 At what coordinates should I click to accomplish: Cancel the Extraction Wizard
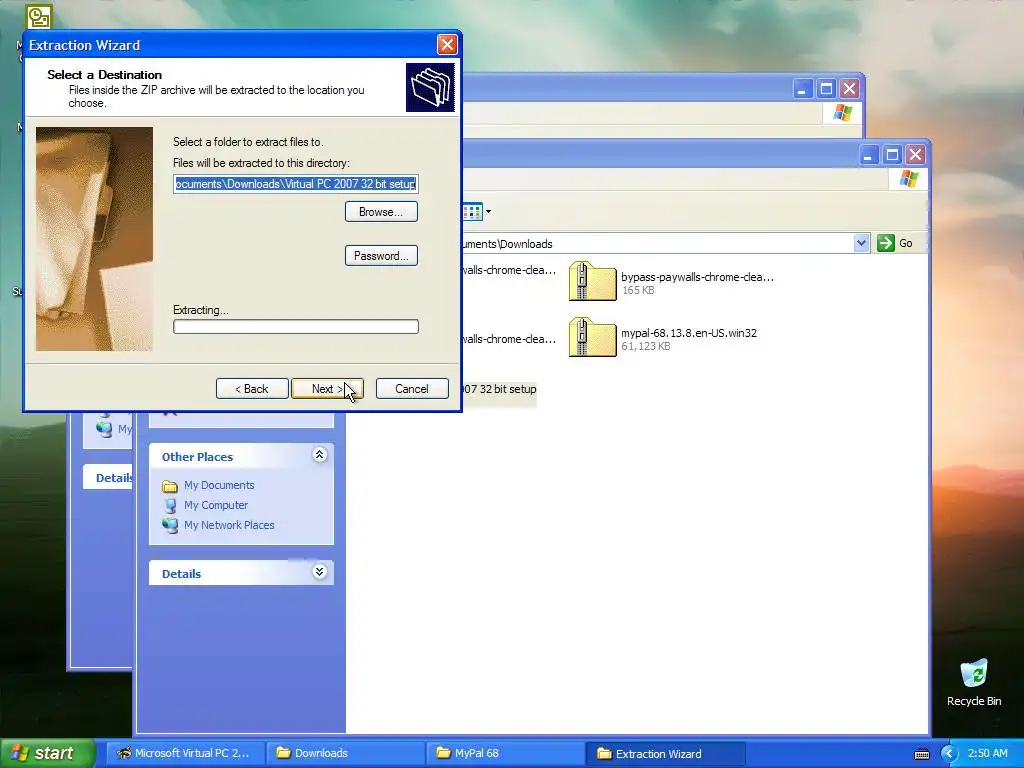pyautogui.click(x=412, y=389)
